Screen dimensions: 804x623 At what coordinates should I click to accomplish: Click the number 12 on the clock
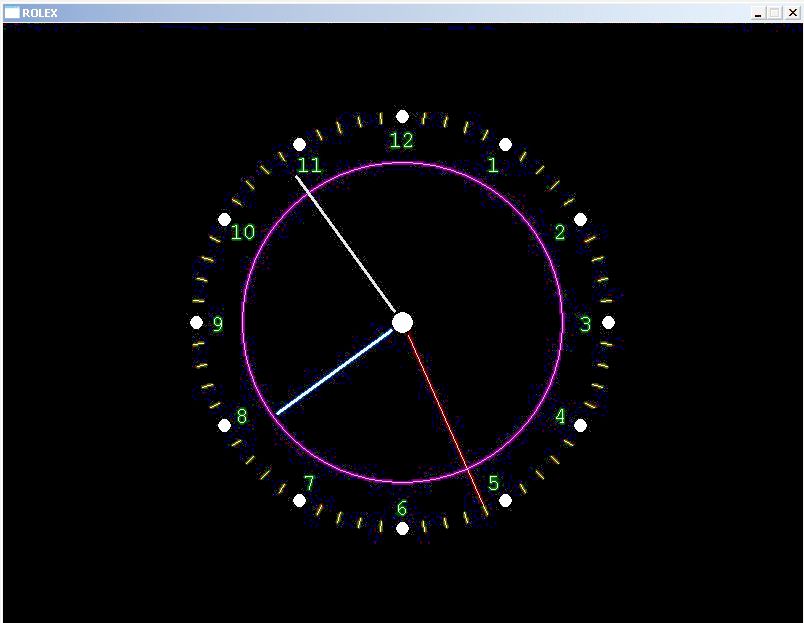[x=401, y=140]
